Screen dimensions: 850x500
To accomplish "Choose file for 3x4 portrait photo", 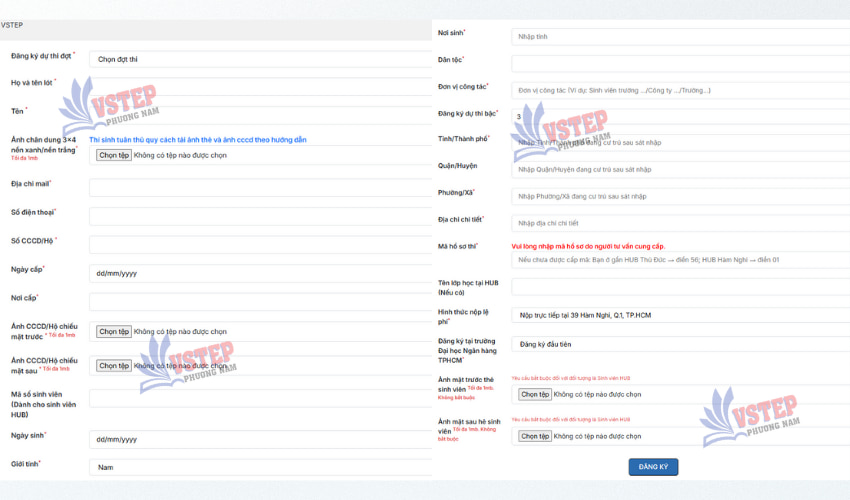I will pyautogui.click(x=114, y=155).
